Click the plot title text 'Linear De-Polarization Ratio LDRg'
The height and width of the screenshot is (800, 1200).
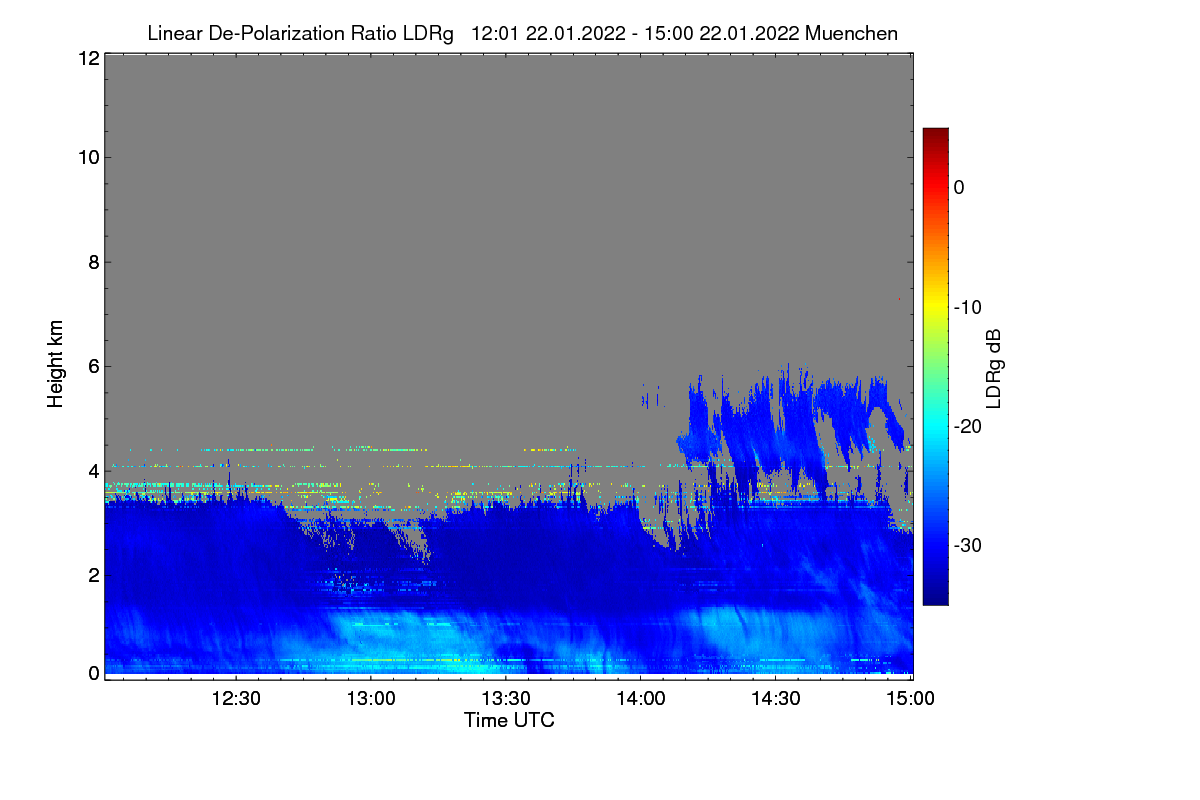point(300,33)
